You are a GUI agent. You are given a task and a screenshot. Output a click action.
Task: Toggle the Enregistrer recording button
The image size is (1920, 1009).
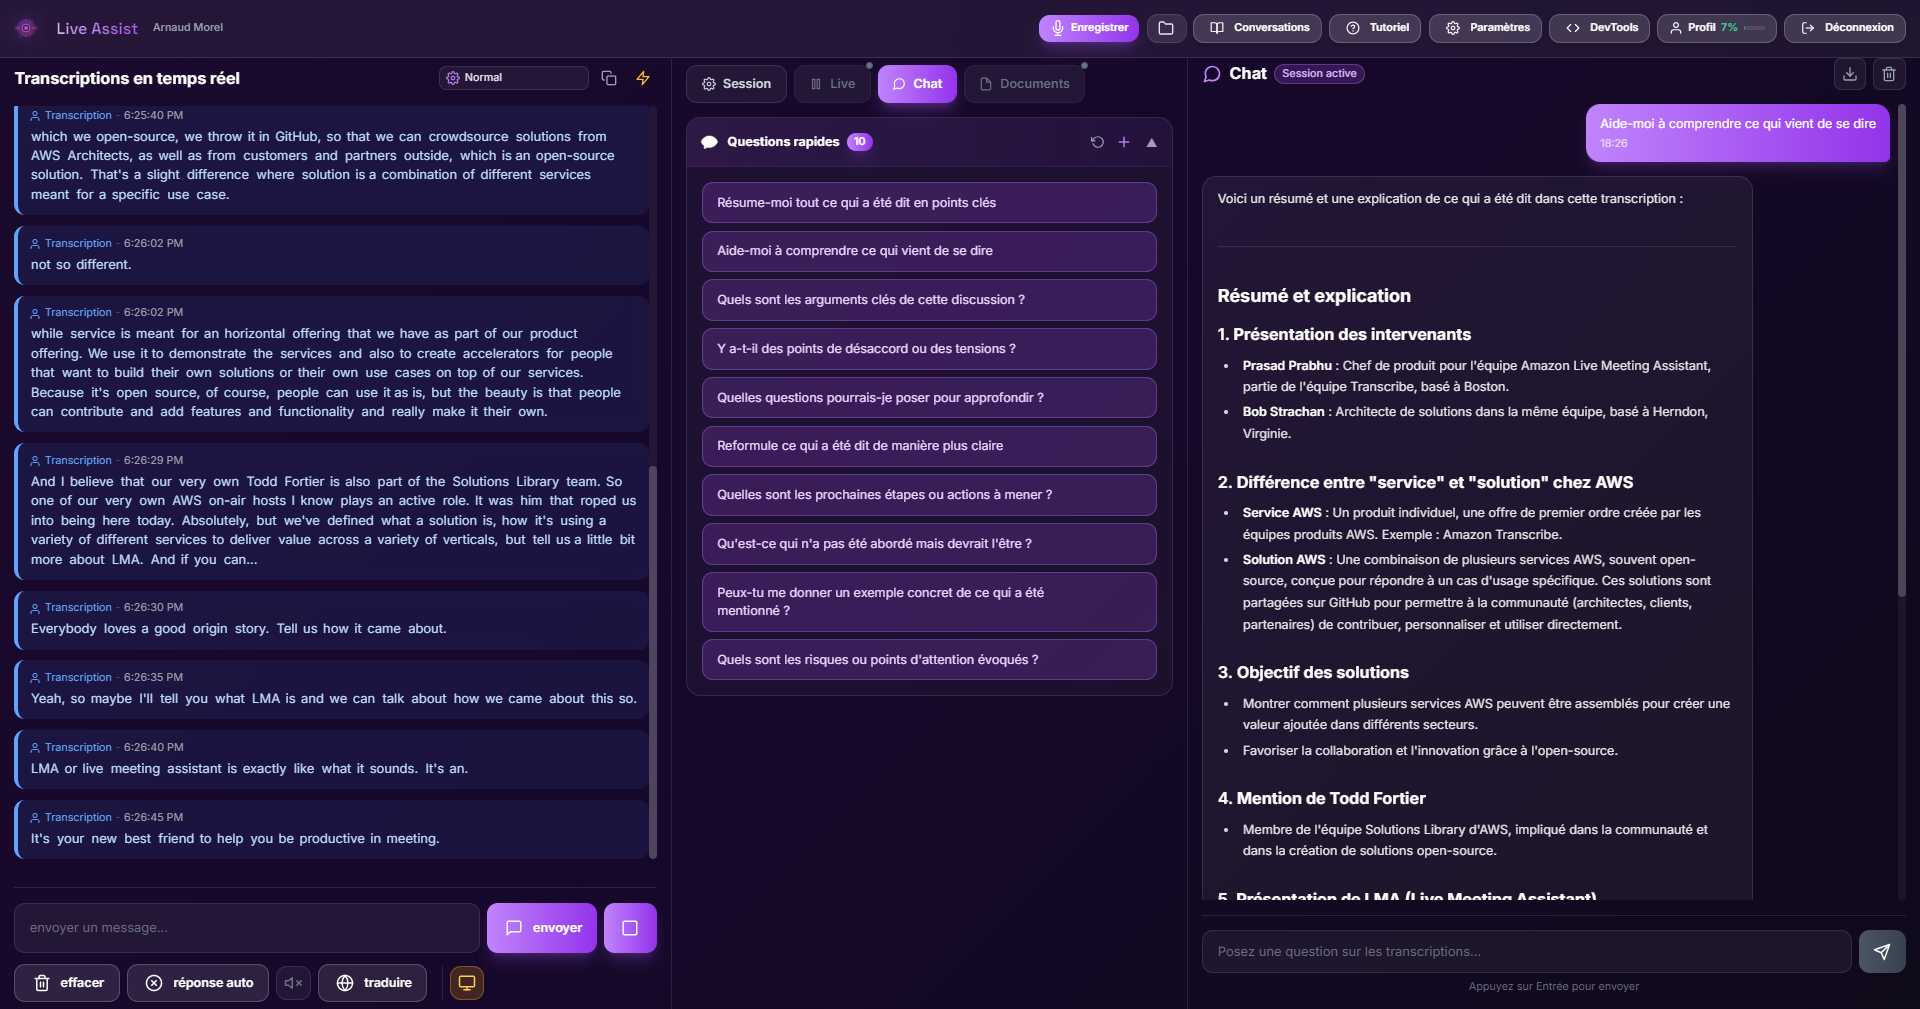1088,28
